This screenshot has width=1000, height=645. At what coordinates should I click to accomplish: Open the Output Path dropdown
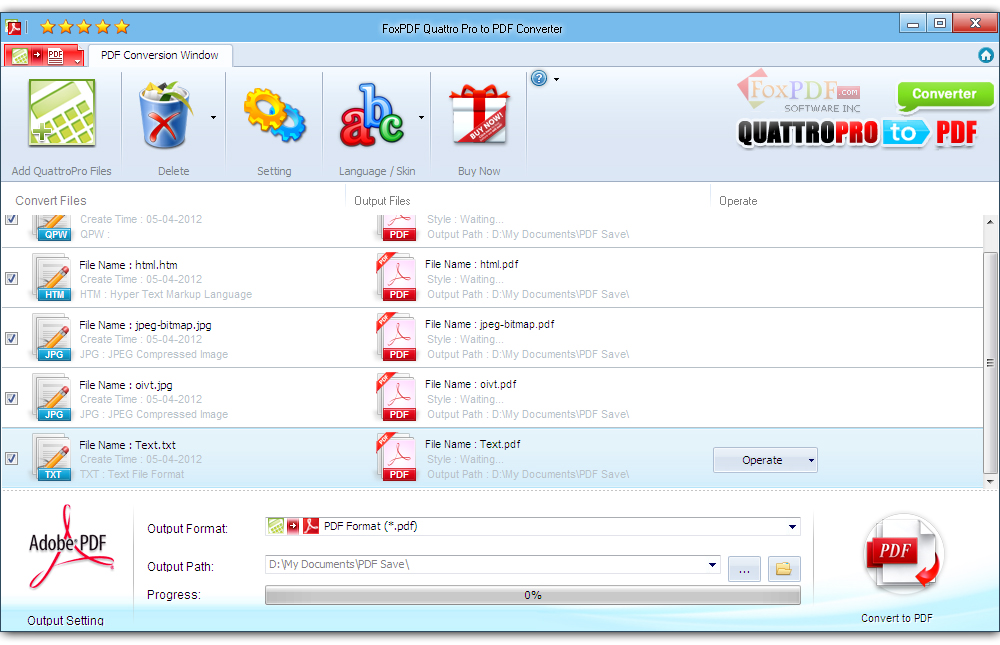712,565
